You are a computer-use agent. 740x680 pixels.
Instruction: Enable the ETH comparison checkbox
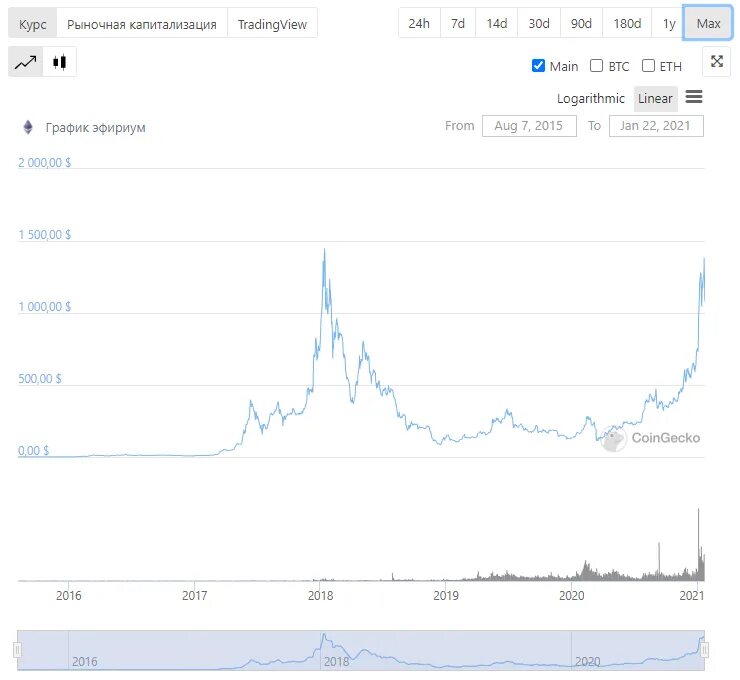tap(648, 66)
